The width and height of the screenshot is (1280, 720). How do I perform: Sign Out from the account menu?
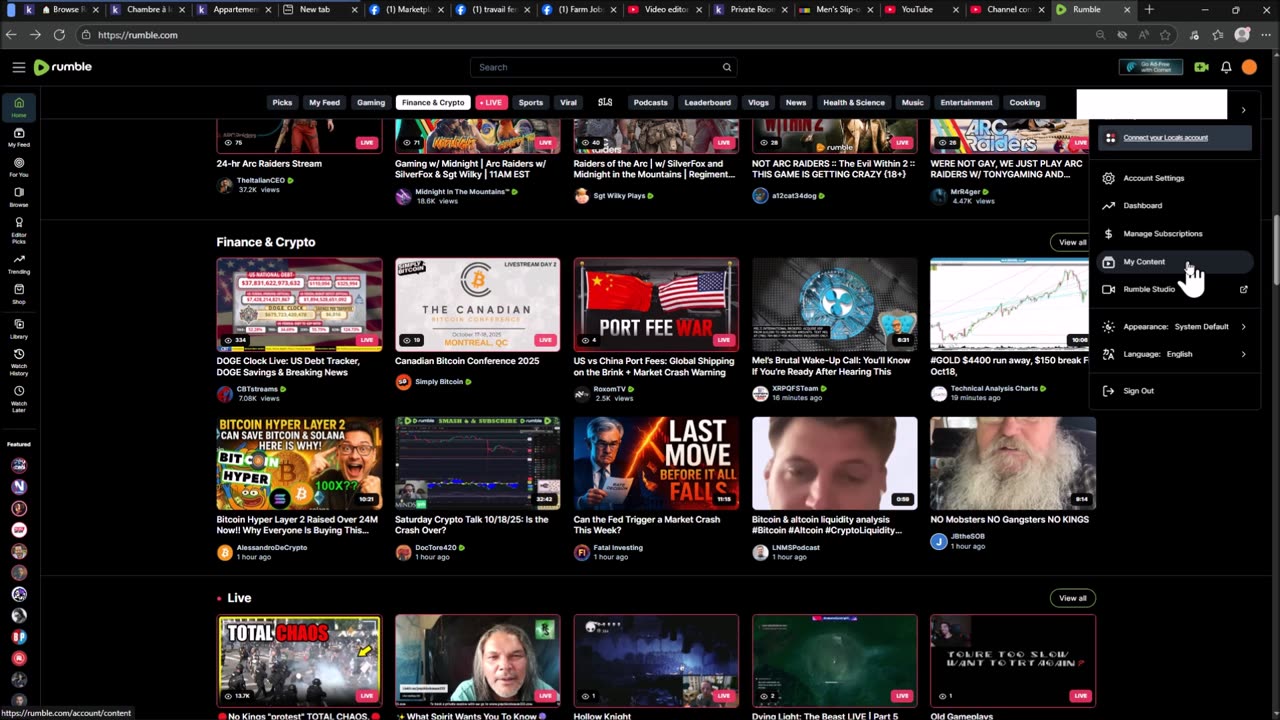pos(1175,391)
